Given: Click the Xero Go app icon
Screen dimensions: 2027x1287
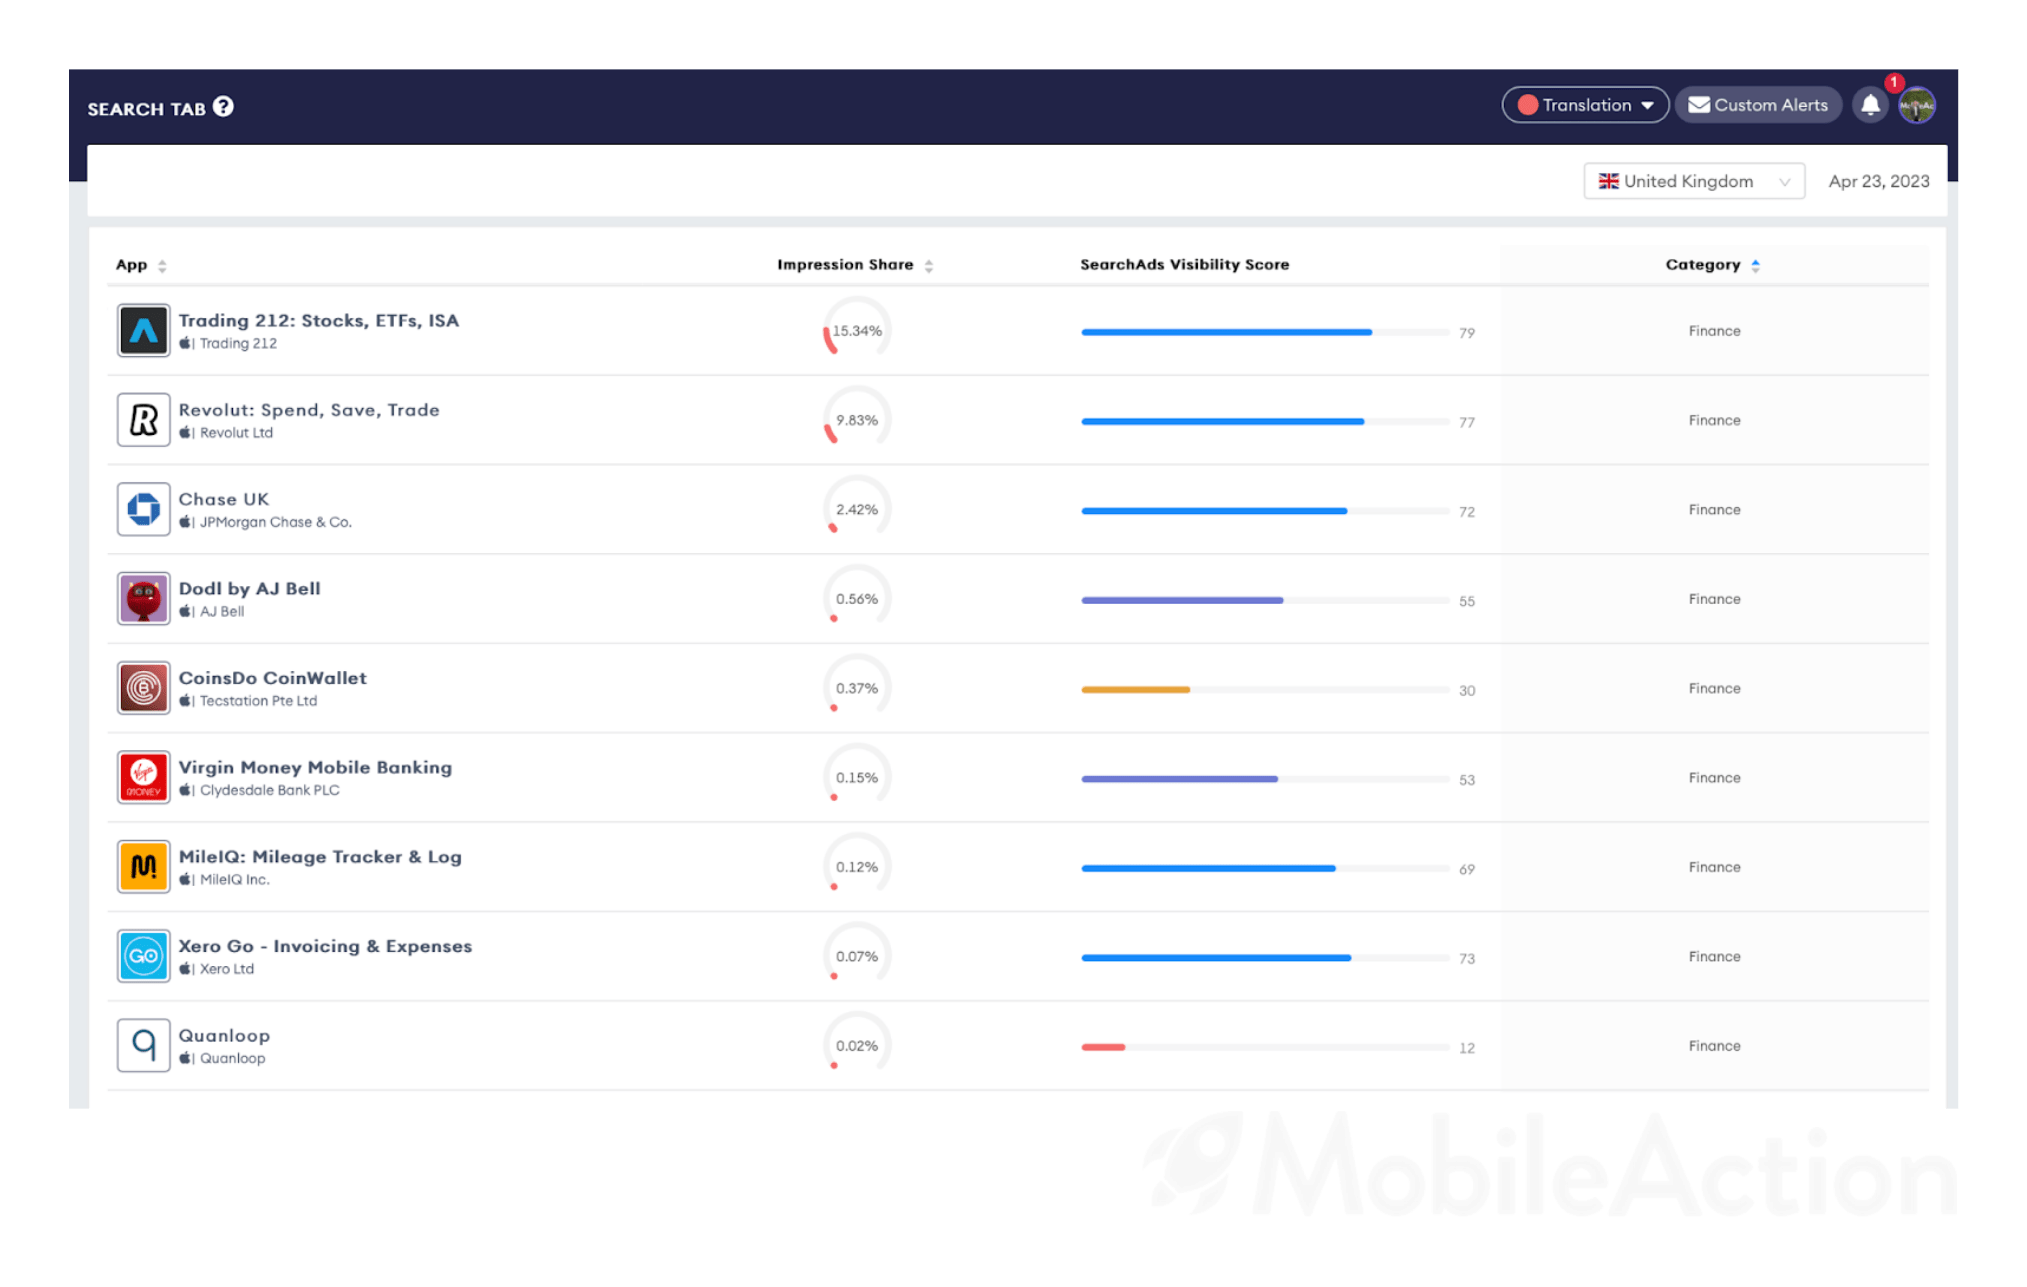Looking at the screenshot, I should 143,956.
